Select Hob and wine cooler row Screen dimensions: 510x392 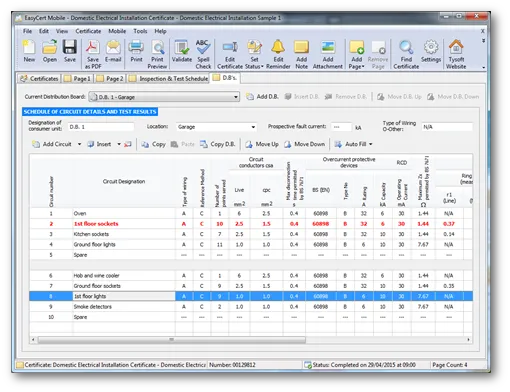(251, 276)
